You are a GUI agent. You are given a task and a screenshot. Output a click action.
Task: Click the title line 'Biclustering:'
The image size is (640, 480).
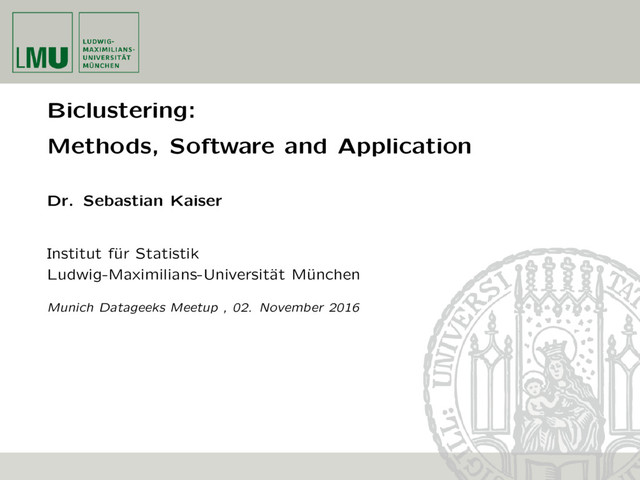click(x=122, y=111)
